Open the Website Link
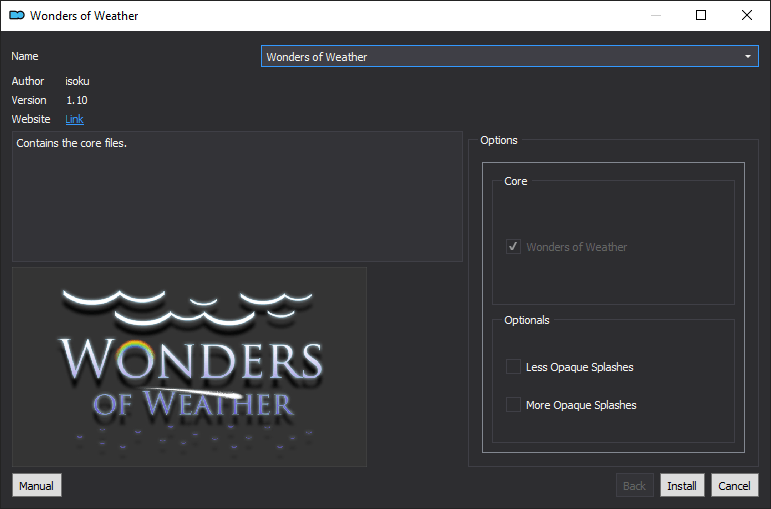 click(74, 120)
